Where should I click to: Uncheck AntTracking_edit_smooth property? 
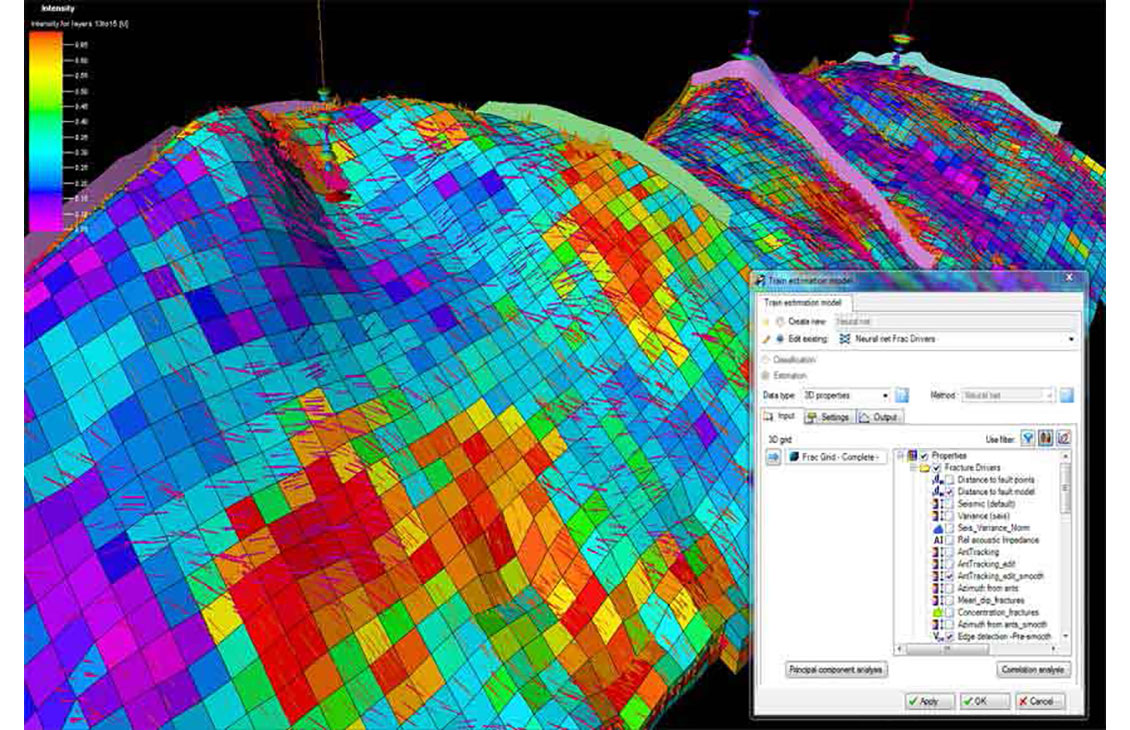click(x=950, y=577)
